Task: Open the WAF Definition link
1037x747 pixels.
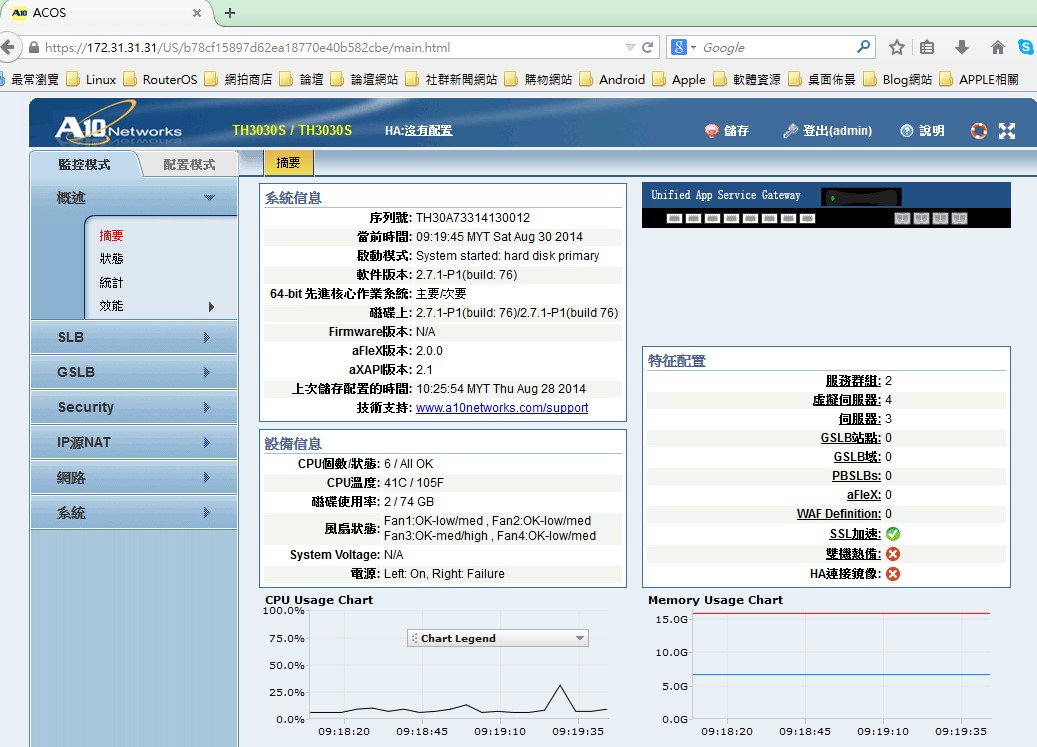Action: (839, 514)
